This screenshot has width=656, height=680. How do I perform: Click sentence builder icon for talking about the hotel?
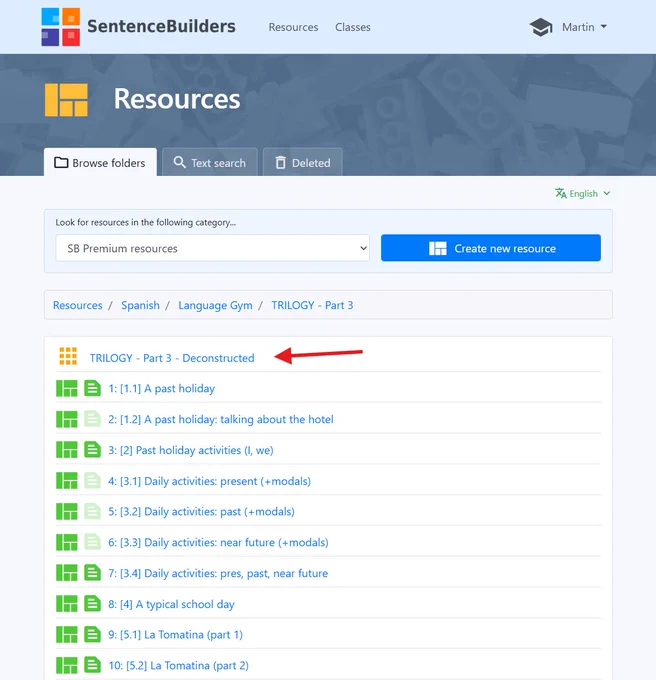tap(67, 419)
